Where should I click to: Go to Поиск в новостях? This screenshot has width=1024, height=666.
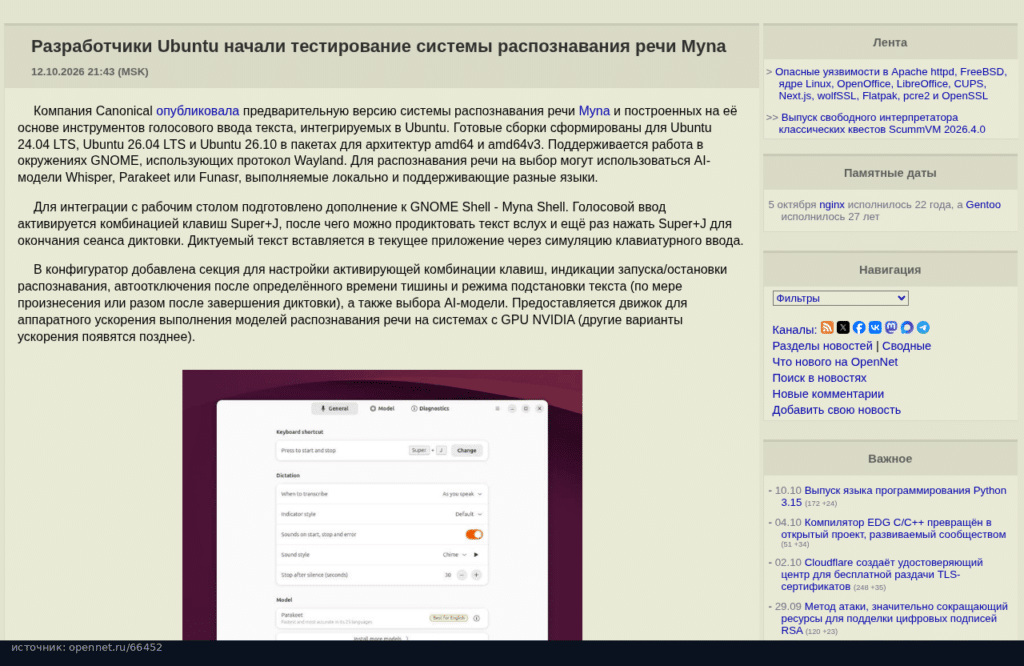819,378
